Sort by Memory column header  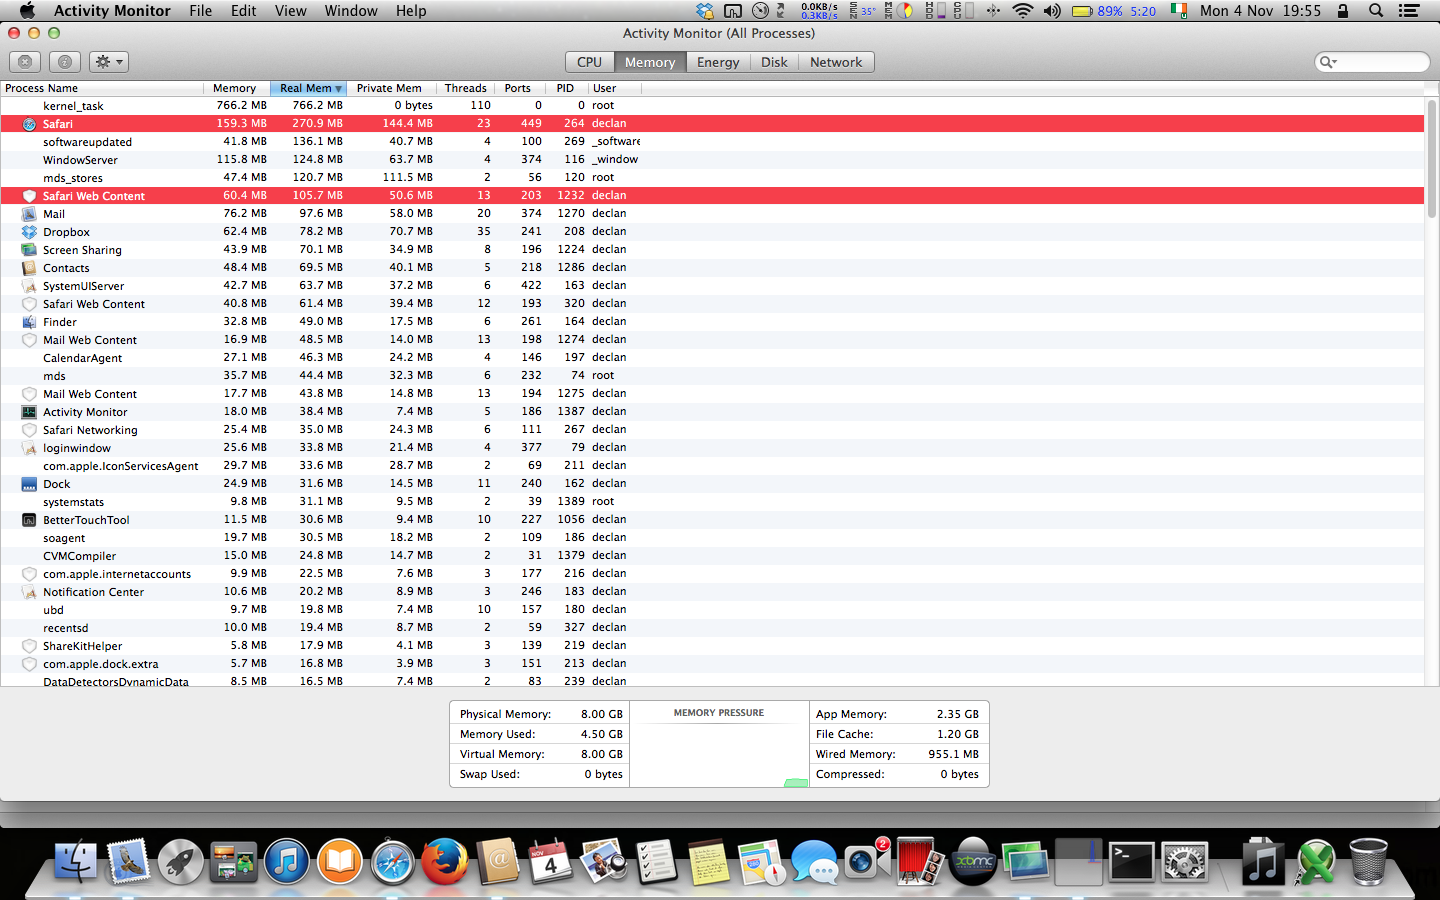coord(236,88)
